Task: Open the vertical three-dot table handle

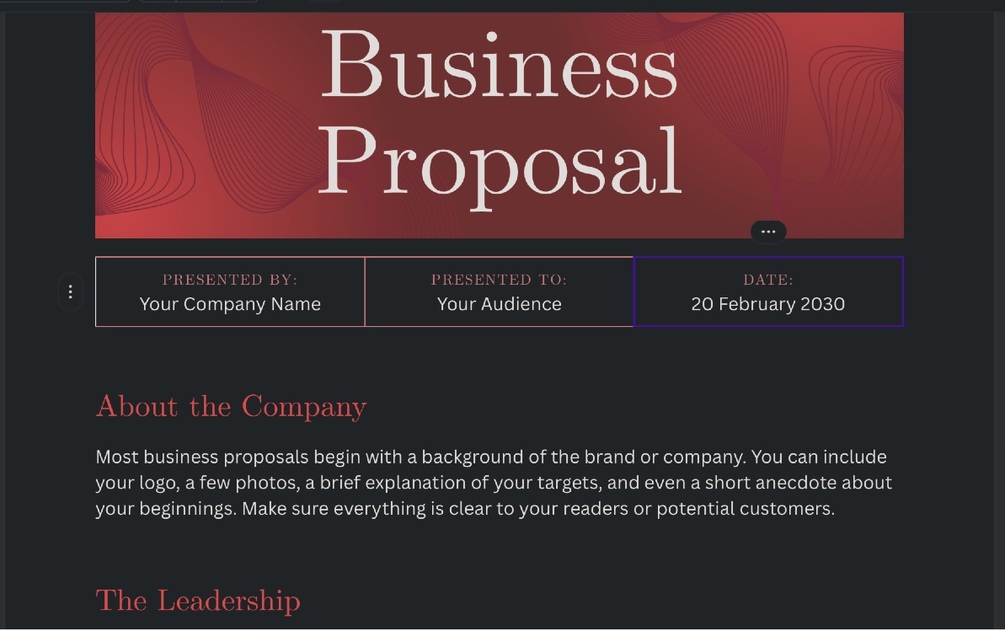Action: point(71,292)
